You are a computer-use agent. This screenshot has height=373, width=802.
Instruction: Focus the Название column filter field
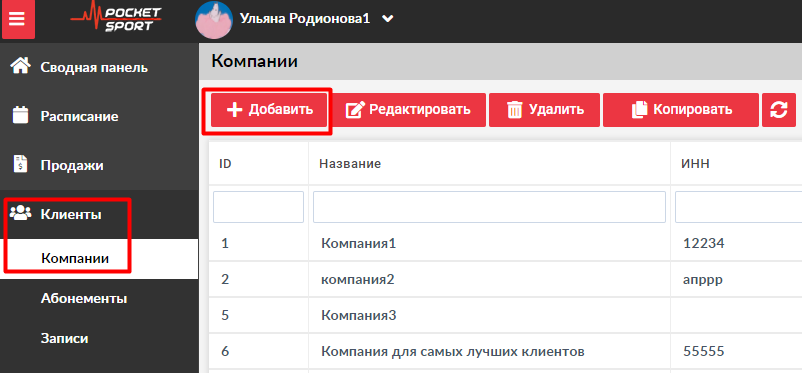(x=489, y=207)
